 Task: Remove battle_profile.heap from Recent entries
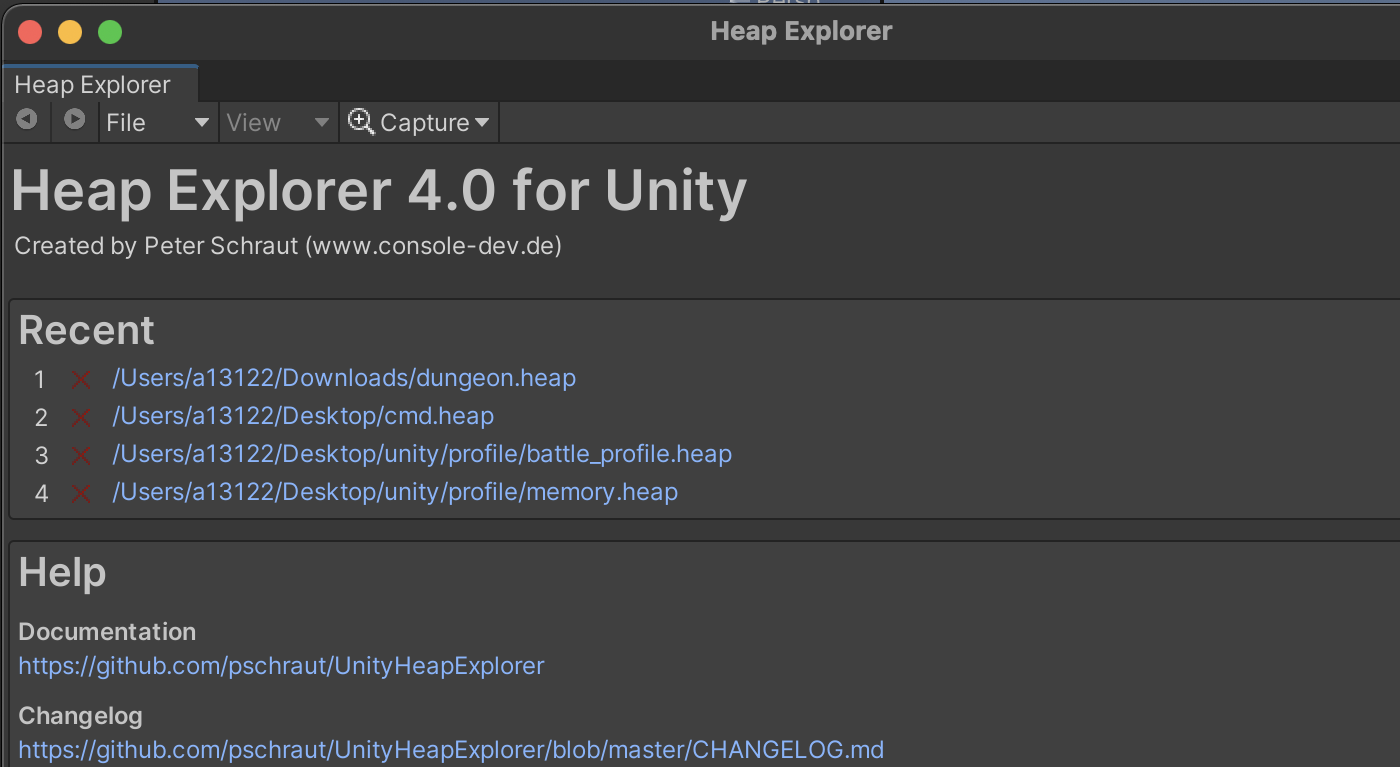coord(80,455)
